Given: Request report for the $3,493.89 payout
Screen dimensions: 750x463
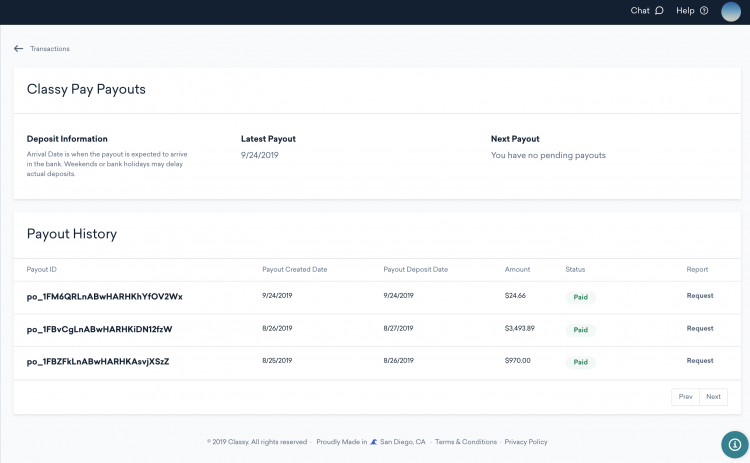Looking at the screenshot, I should coord(700,328).
